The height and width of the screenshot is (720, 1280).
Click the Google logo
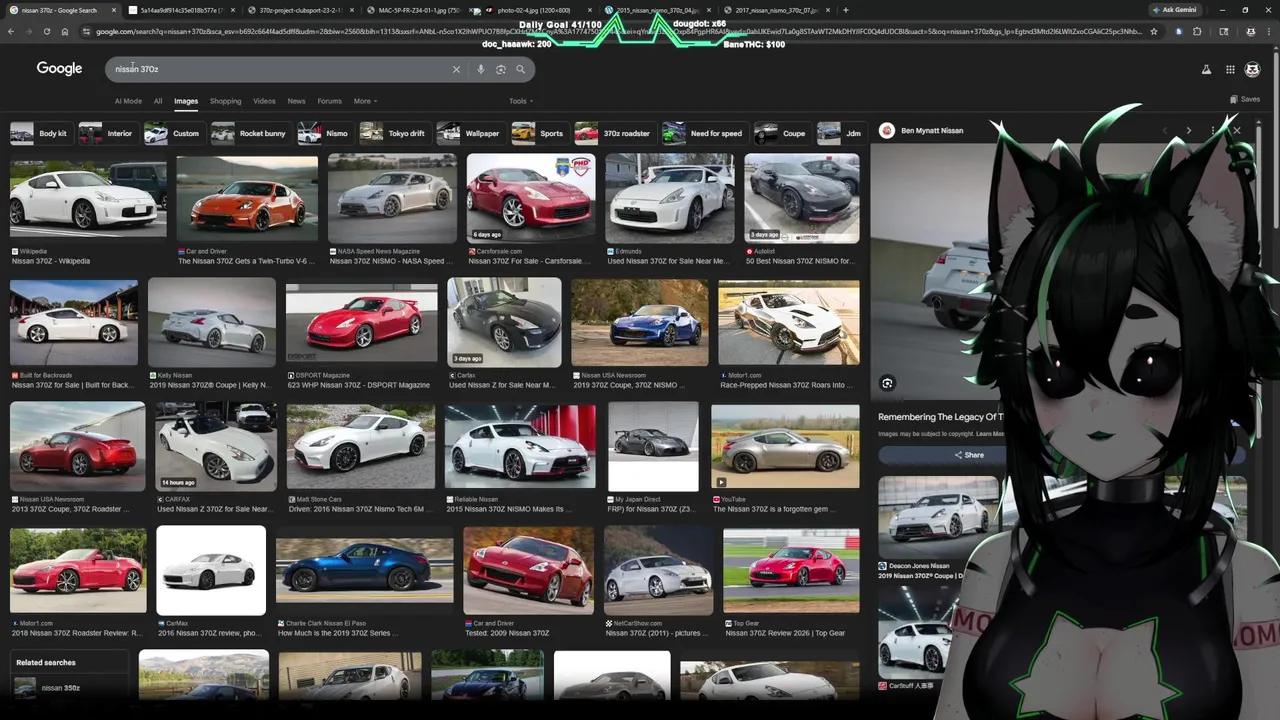[59, 68]
